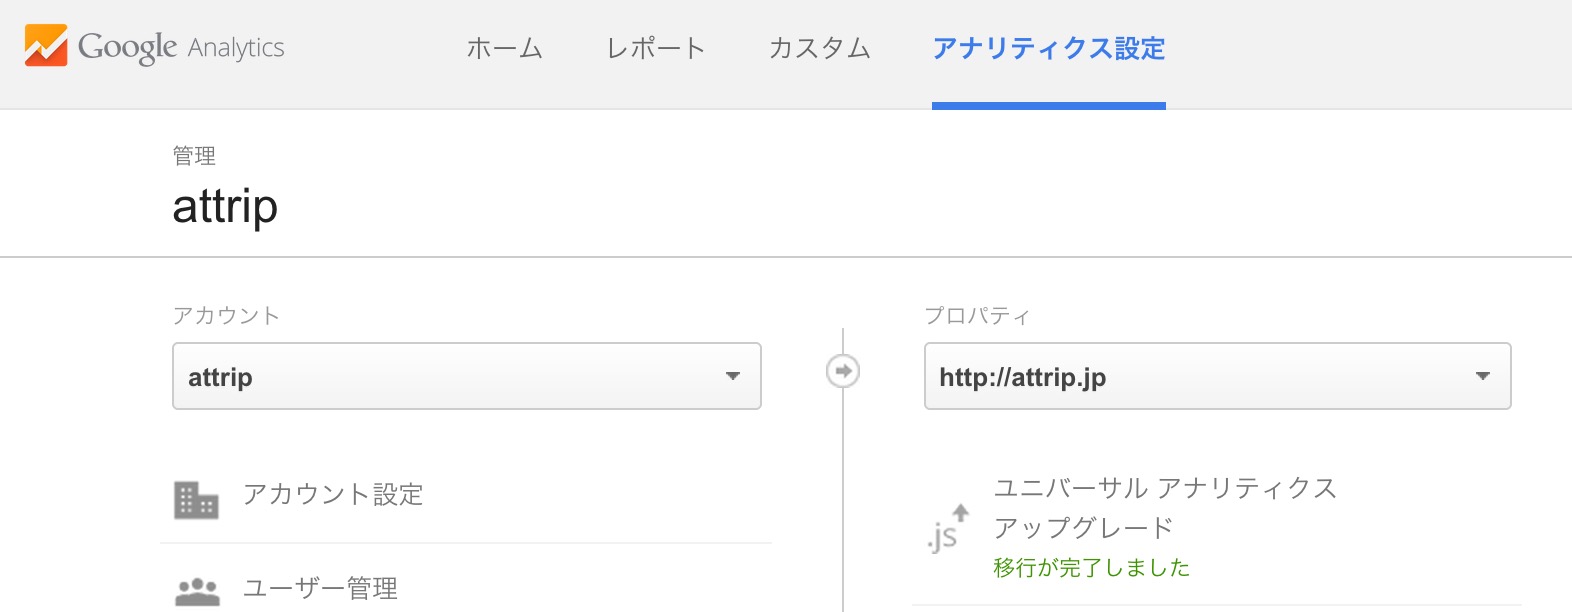This screenshot has height=612, width=1572.
Task: Open アカウント設定 link
Action: tap(333, 495)
